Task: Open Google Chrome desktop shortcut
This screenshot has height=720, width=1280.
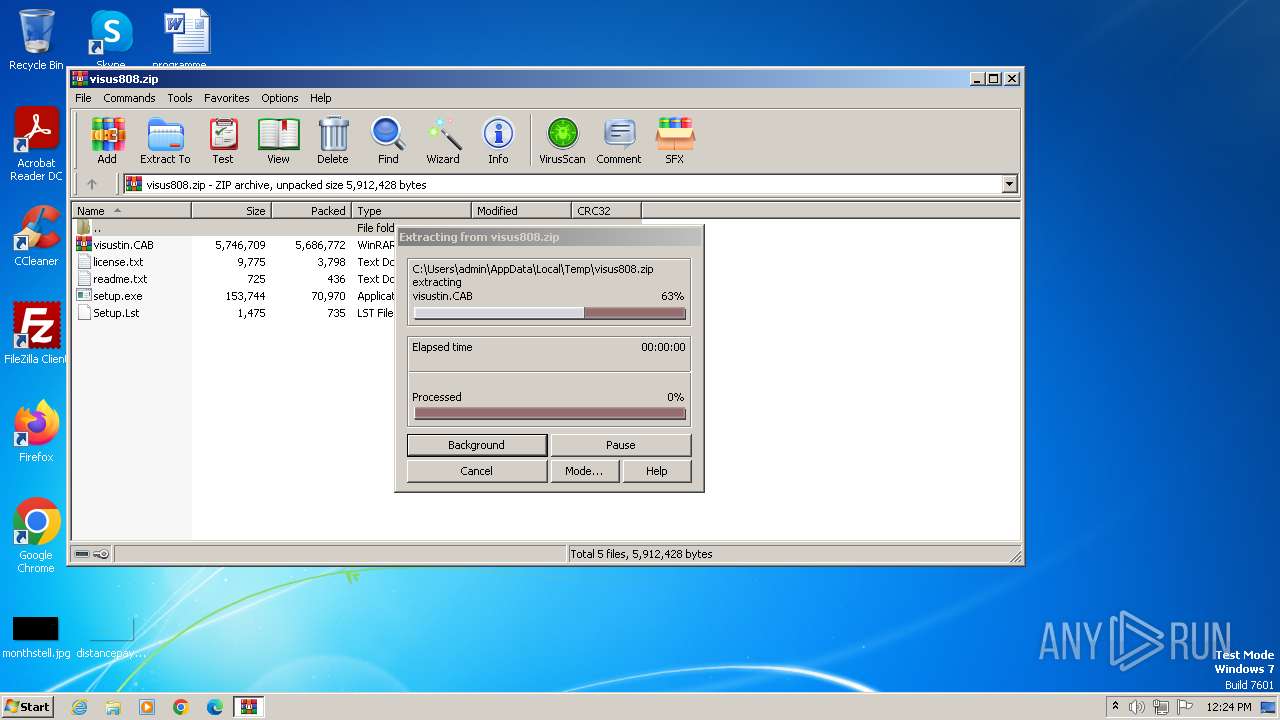Action: [36, 536]
